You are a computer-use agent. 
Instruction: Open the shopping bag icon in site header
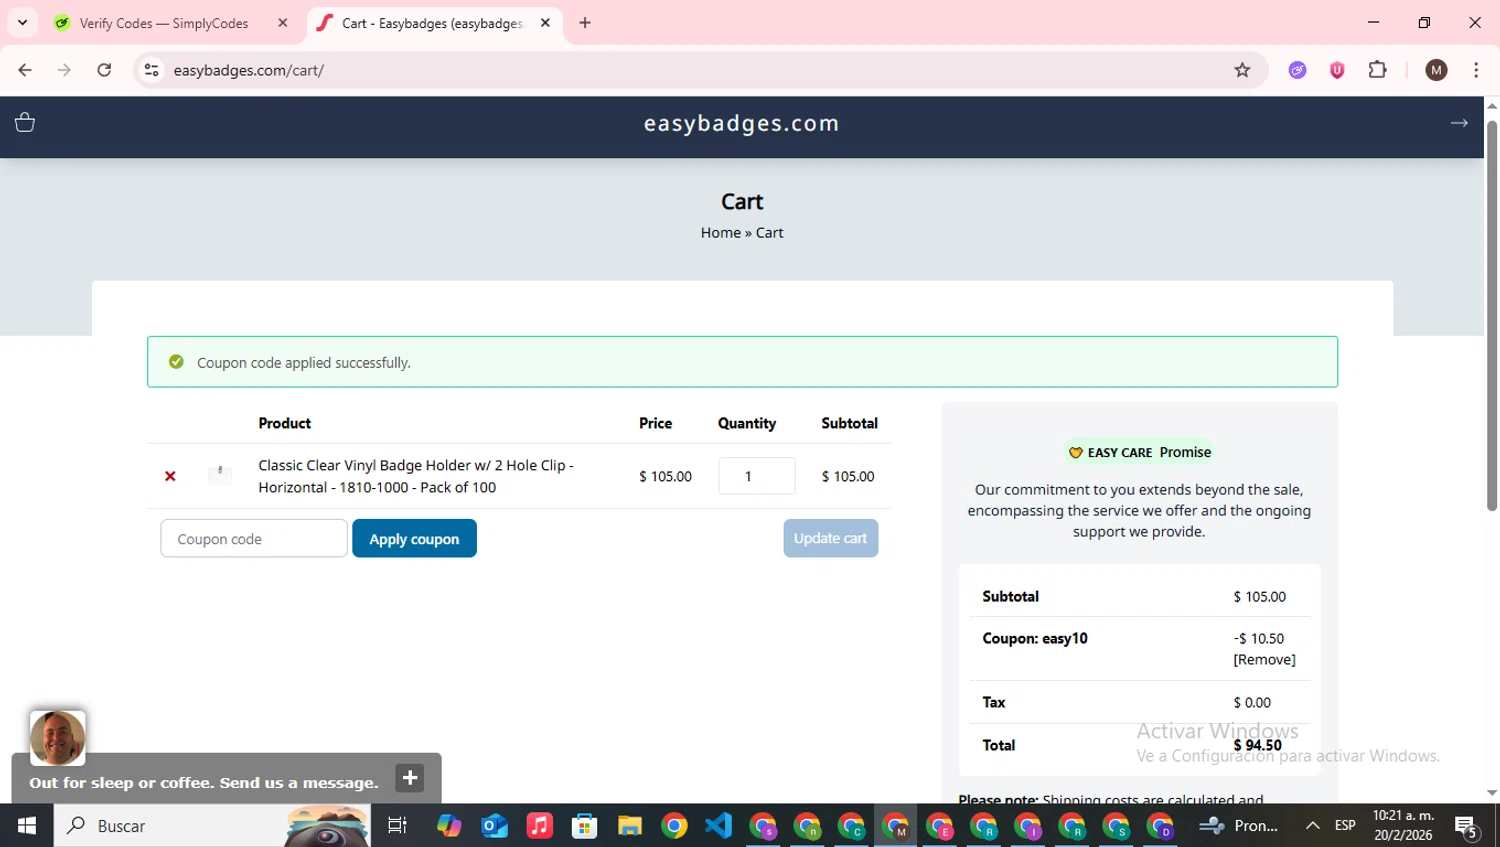[25, 122]
